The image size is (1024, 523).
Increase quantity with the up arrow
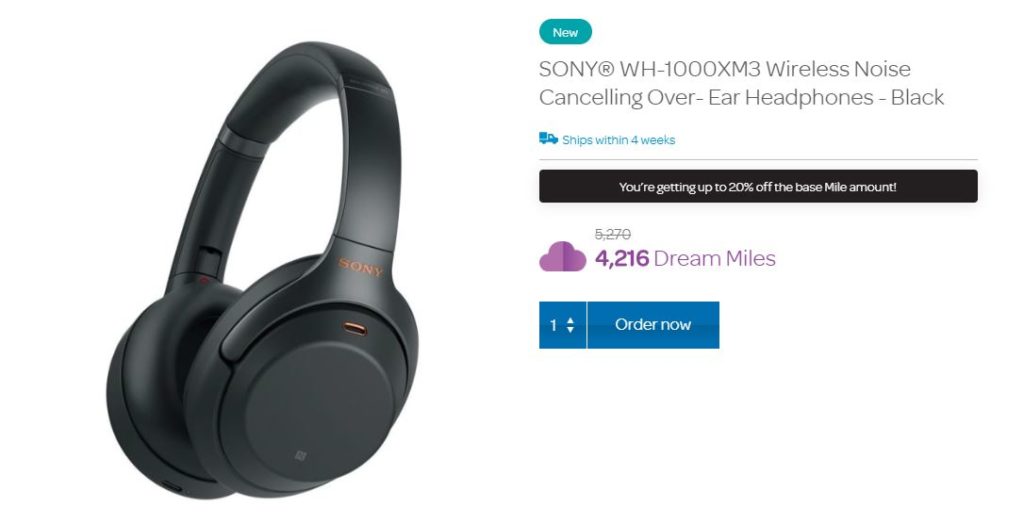tap(571, 320)
